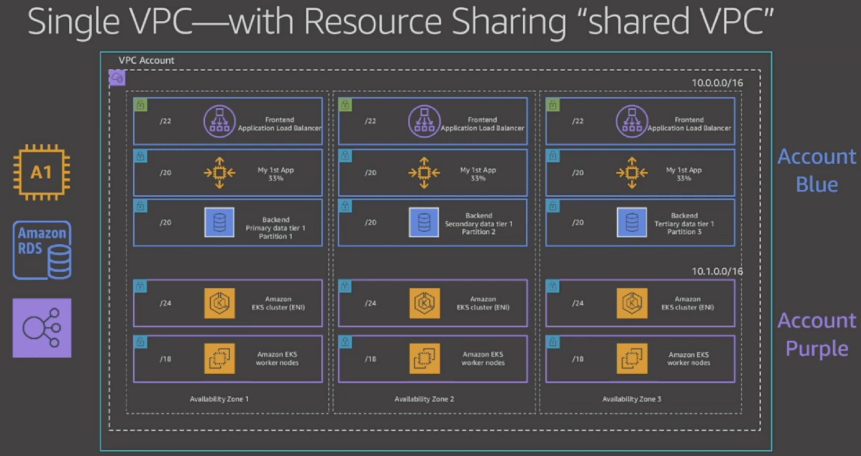Click the Availability Zone 2 label
This screenshot has height=456, width=861.
(x=424, y=399)
